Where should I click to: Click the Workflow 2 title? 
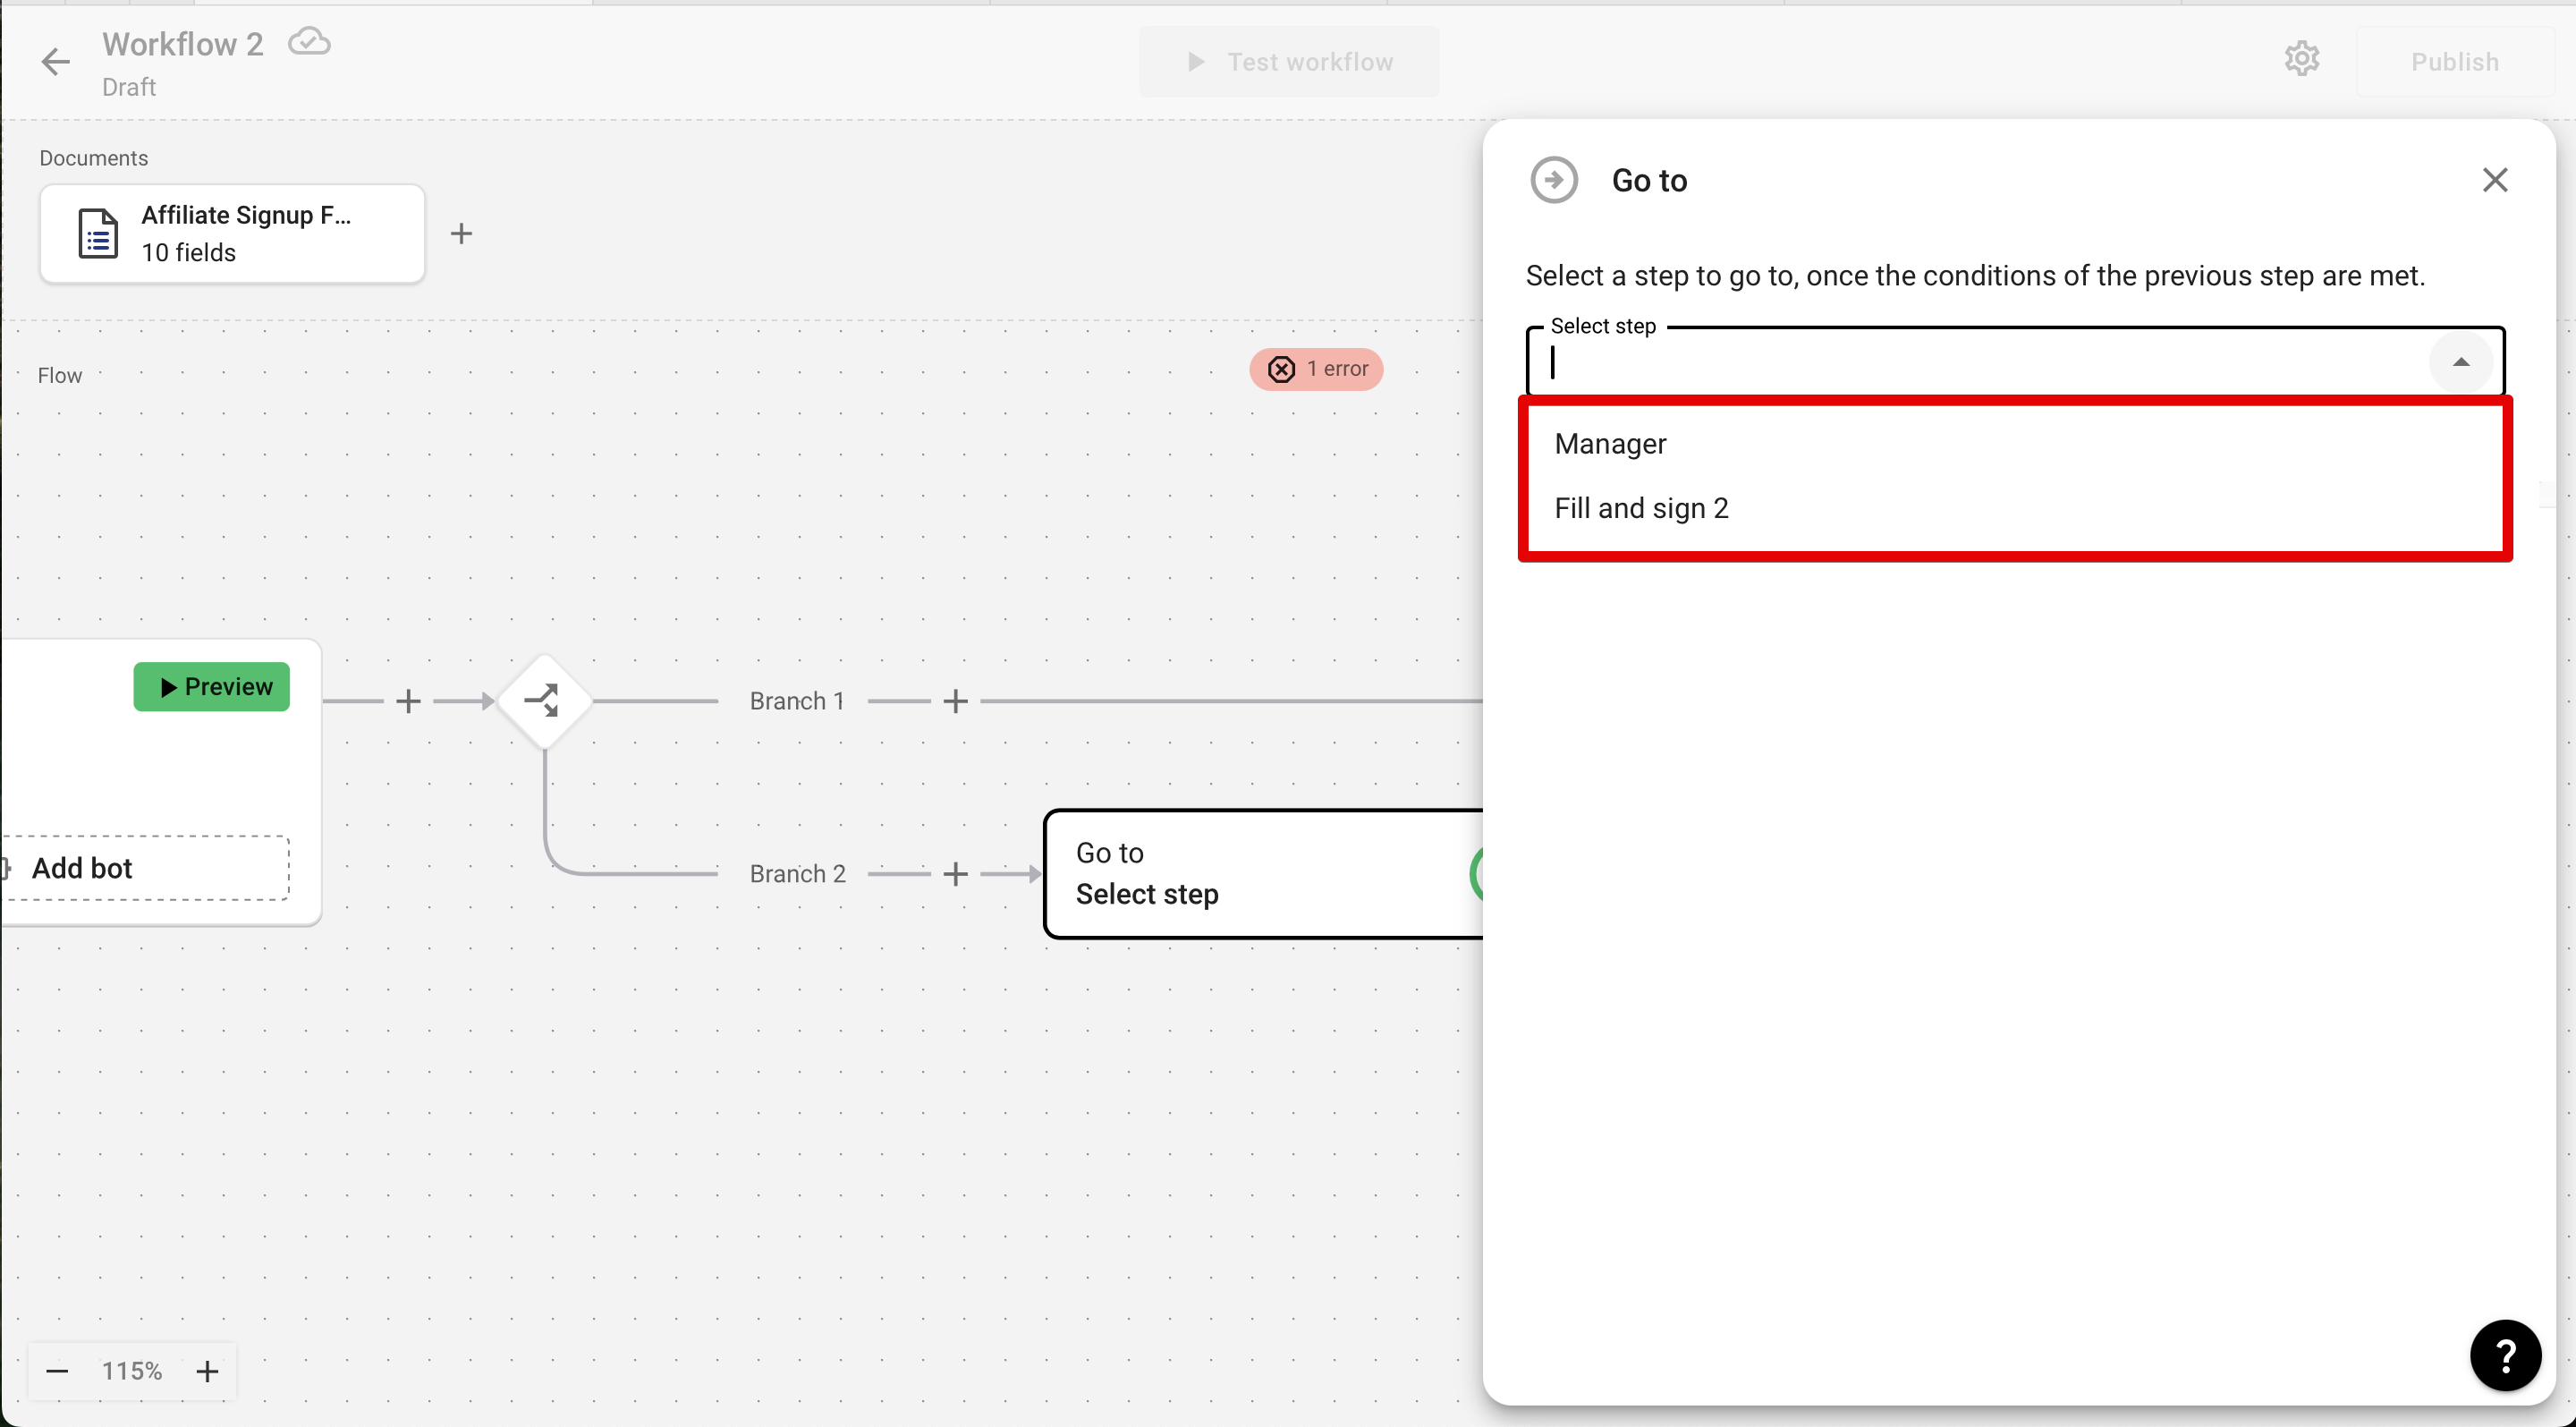(182, 44)
